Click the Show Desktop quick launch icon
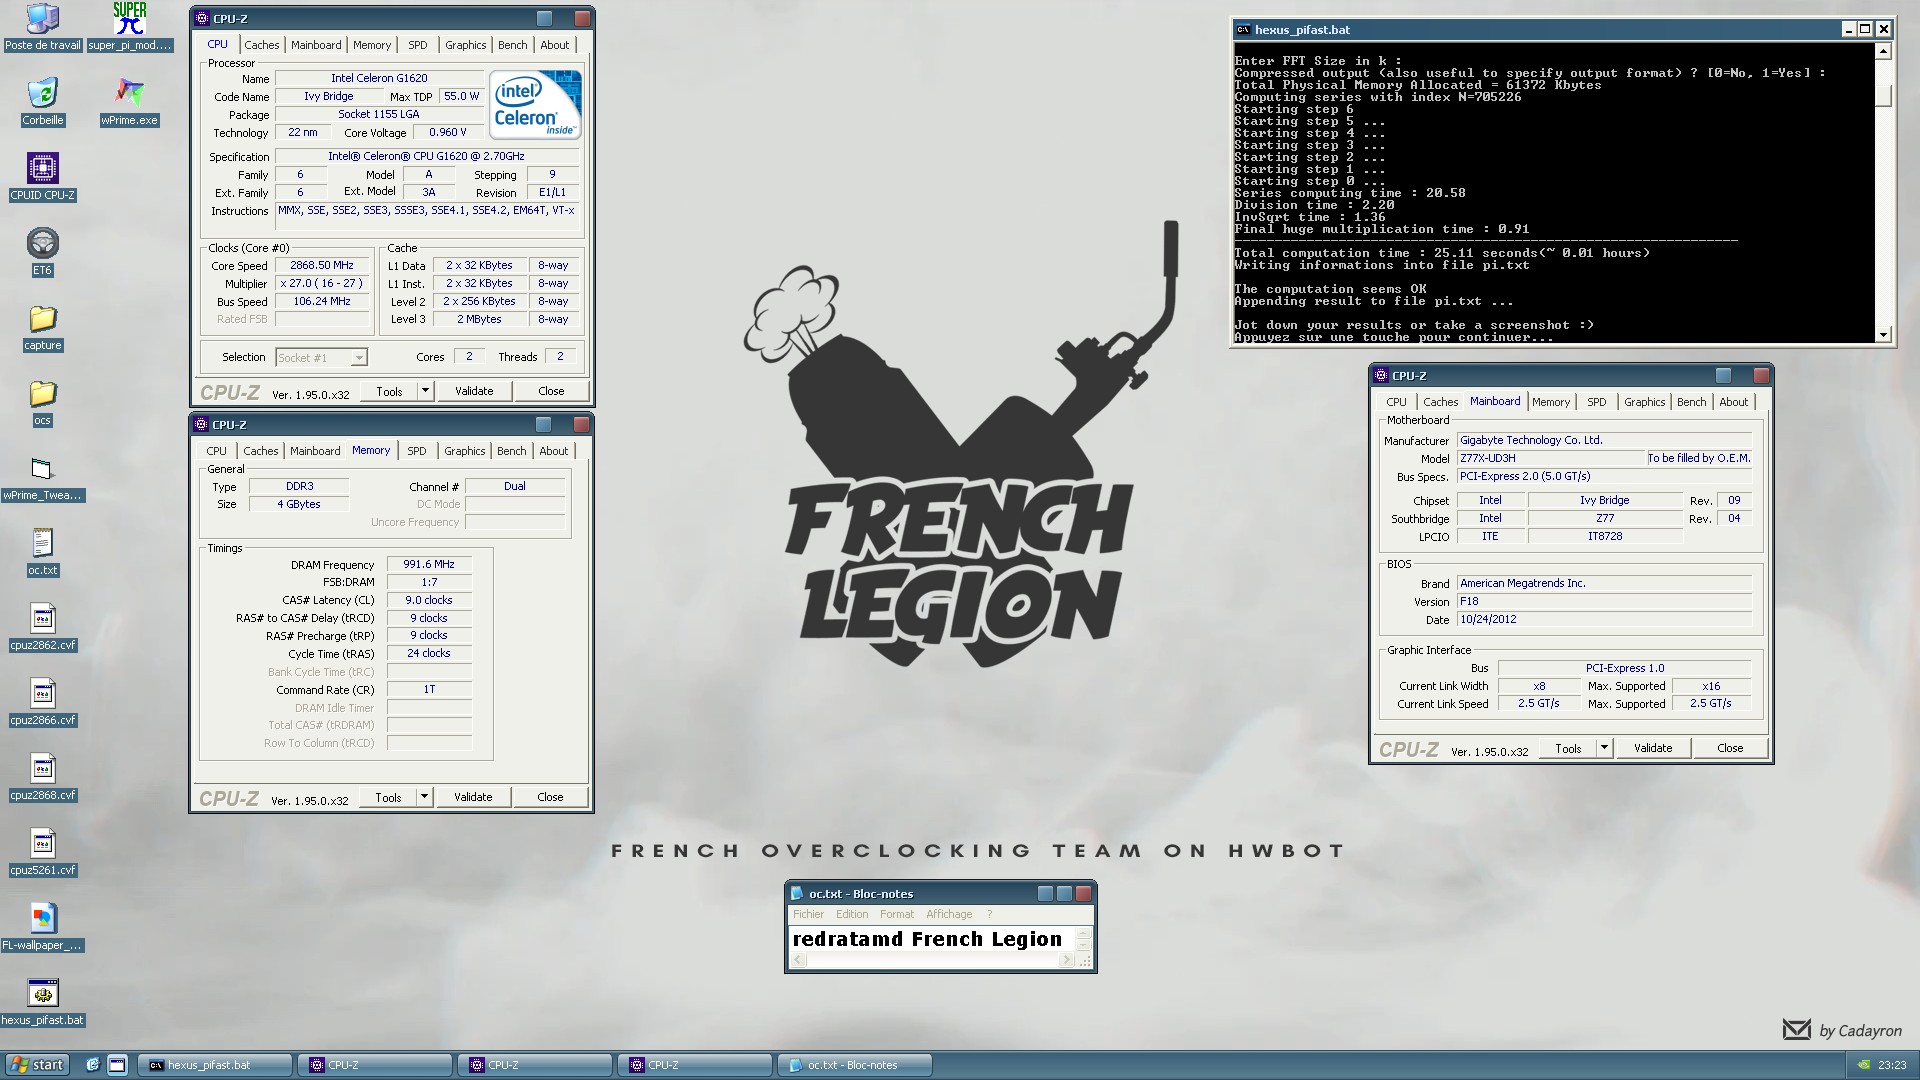Viewport: 1920px width, 1080px height. coord(117,1065)
